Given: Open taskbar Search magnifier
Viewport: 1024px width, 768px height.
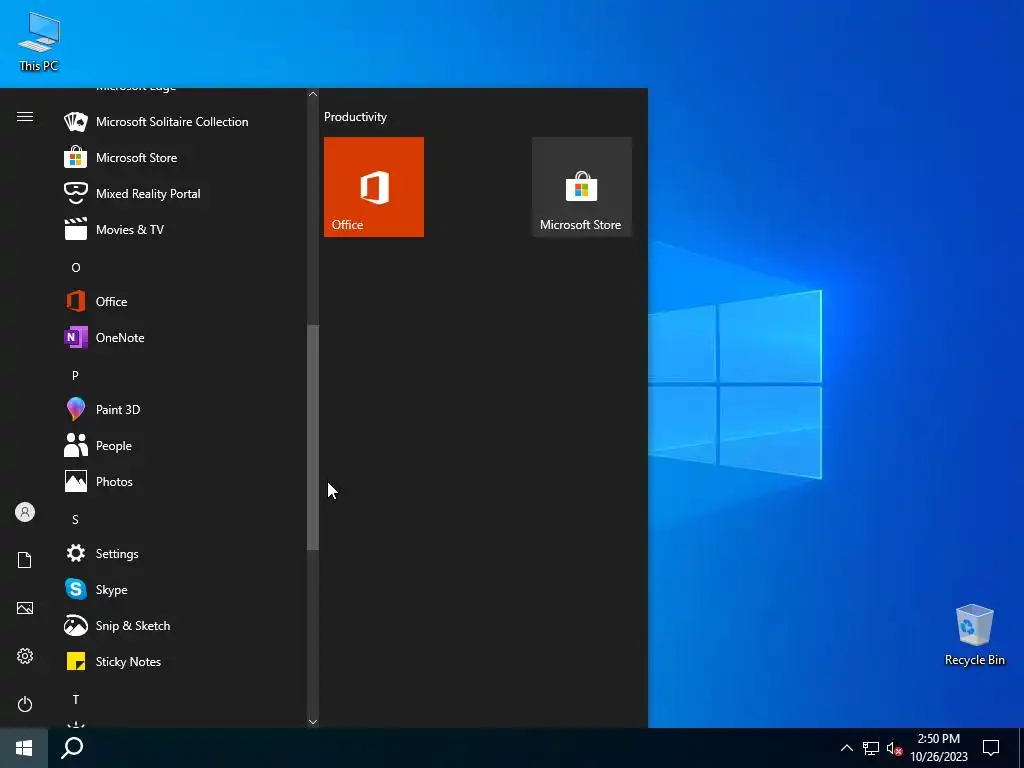Looking at the screenshot, I should [72, 748].
